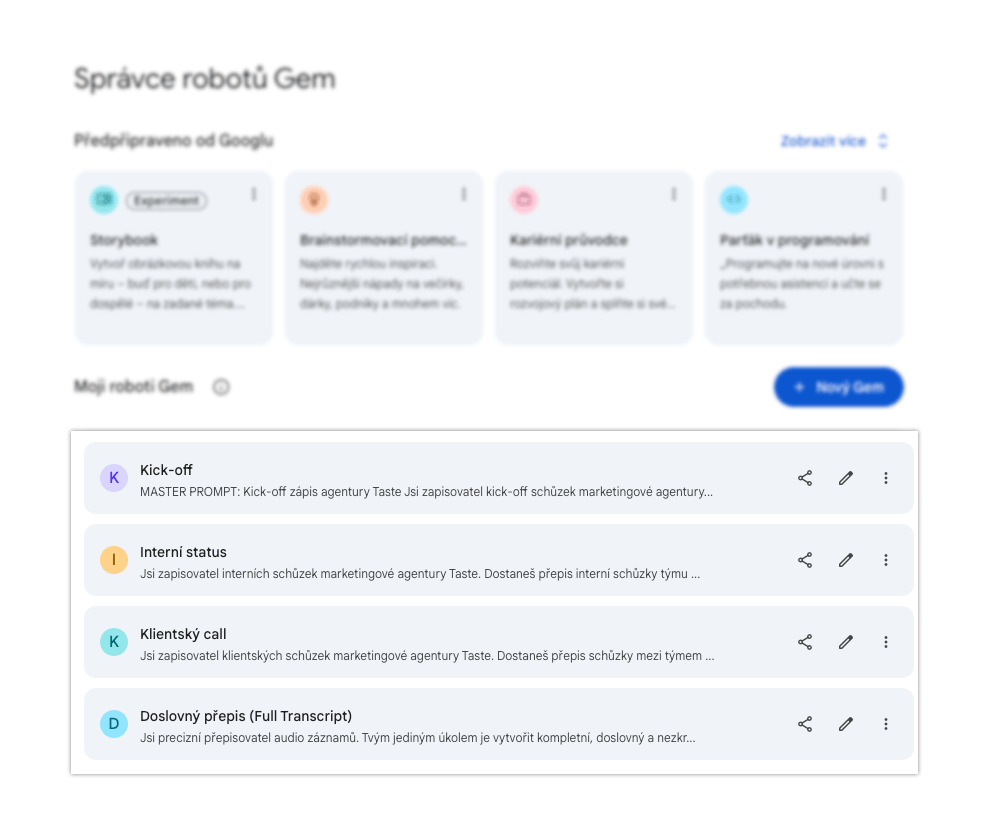Click the teal K avatar of Klientský call
The width and height of the screenshot is (997, 827).
pos(114,642)
